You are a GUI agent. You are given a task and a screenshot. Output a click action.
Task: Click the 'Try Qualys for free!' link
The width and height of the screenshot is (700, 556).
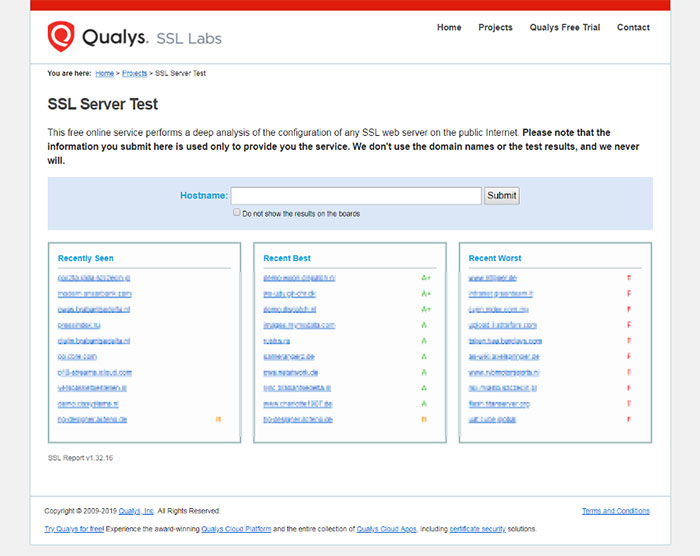(74, 529)
